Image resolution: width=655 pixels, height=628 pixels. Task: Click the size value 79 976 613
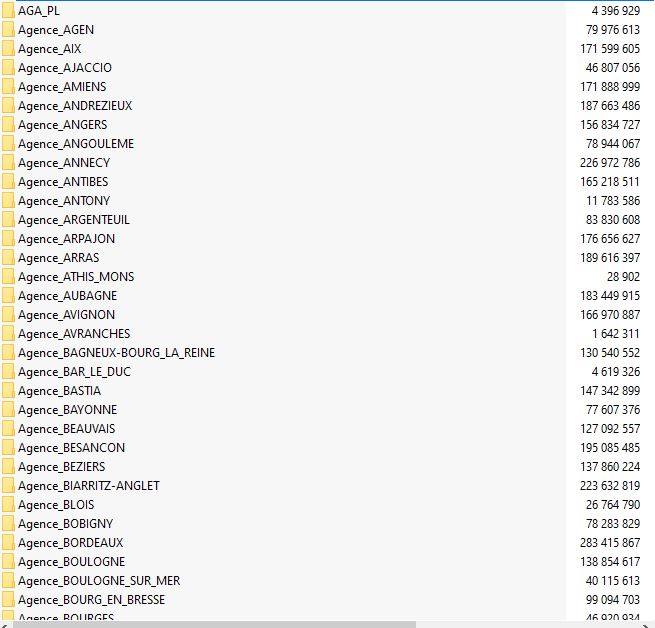pos(613,30)
